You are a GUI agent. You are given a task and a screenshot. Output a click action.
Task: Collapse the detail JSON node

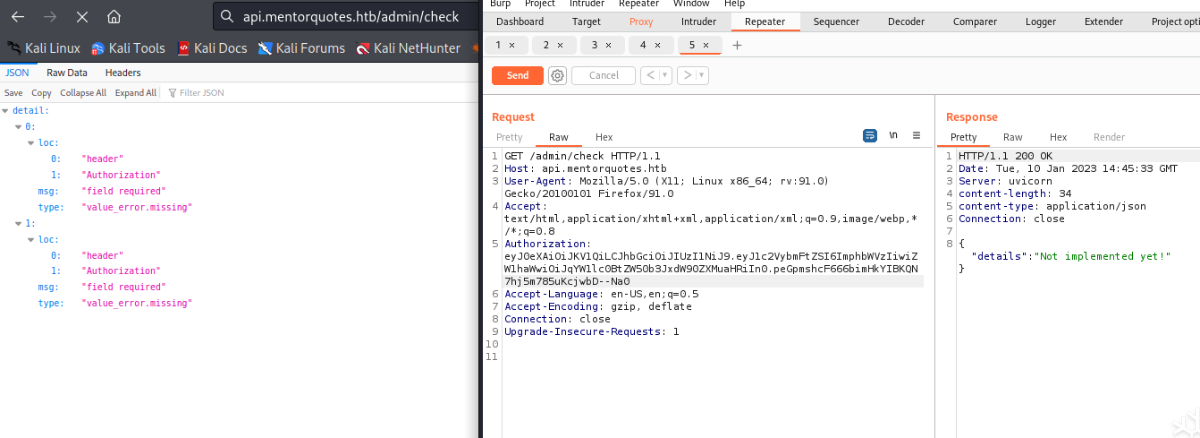point(6,110)
